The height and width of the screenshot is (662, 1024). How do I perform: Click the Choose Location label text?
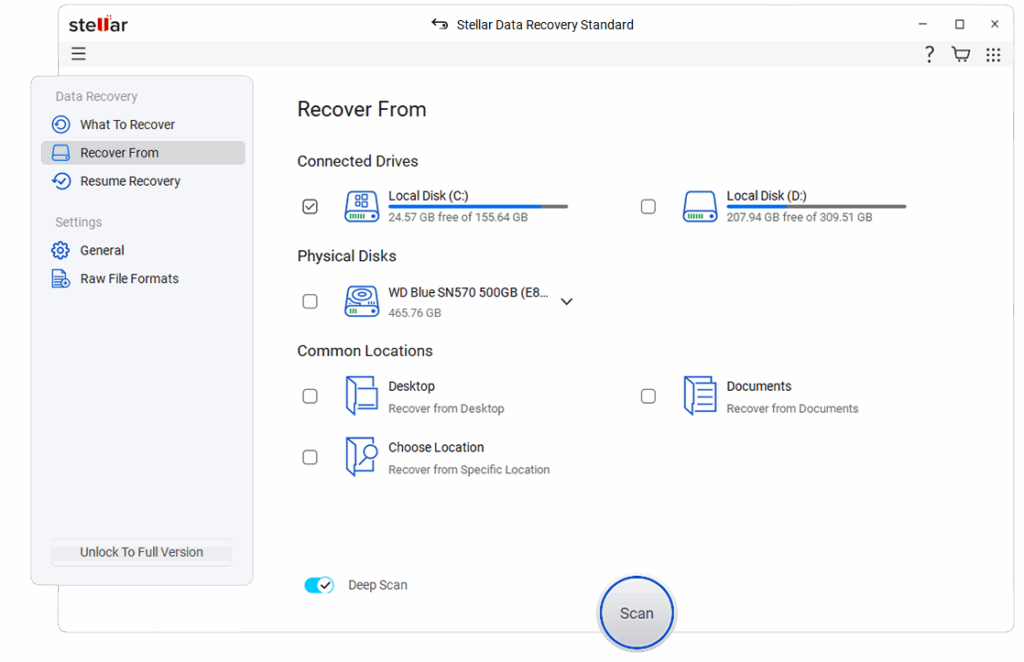pyautogui.click(x=436, y=447)
